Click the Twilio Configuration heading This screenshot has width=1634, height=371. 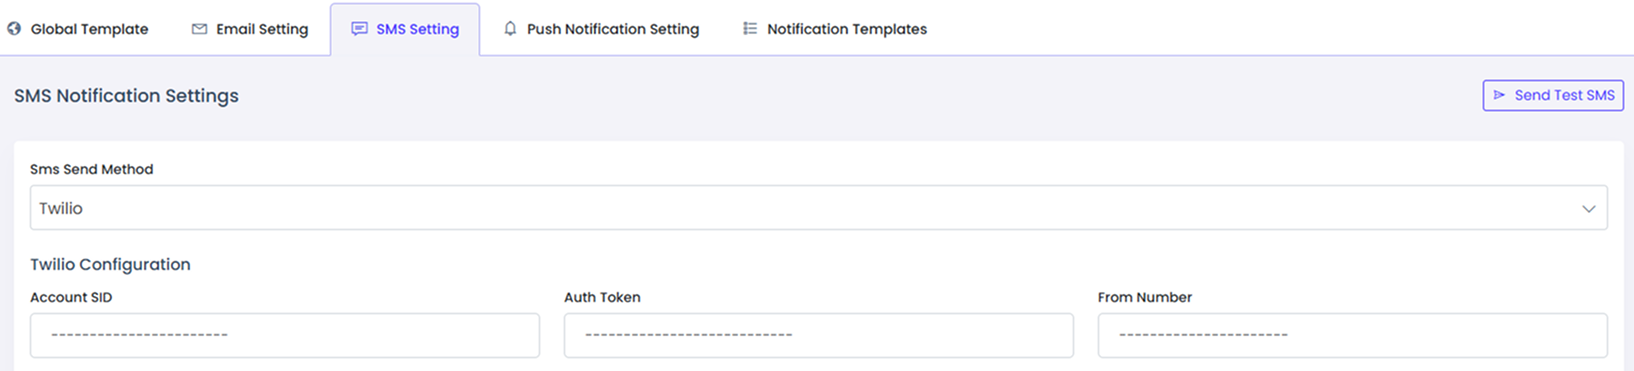(110, 264)
